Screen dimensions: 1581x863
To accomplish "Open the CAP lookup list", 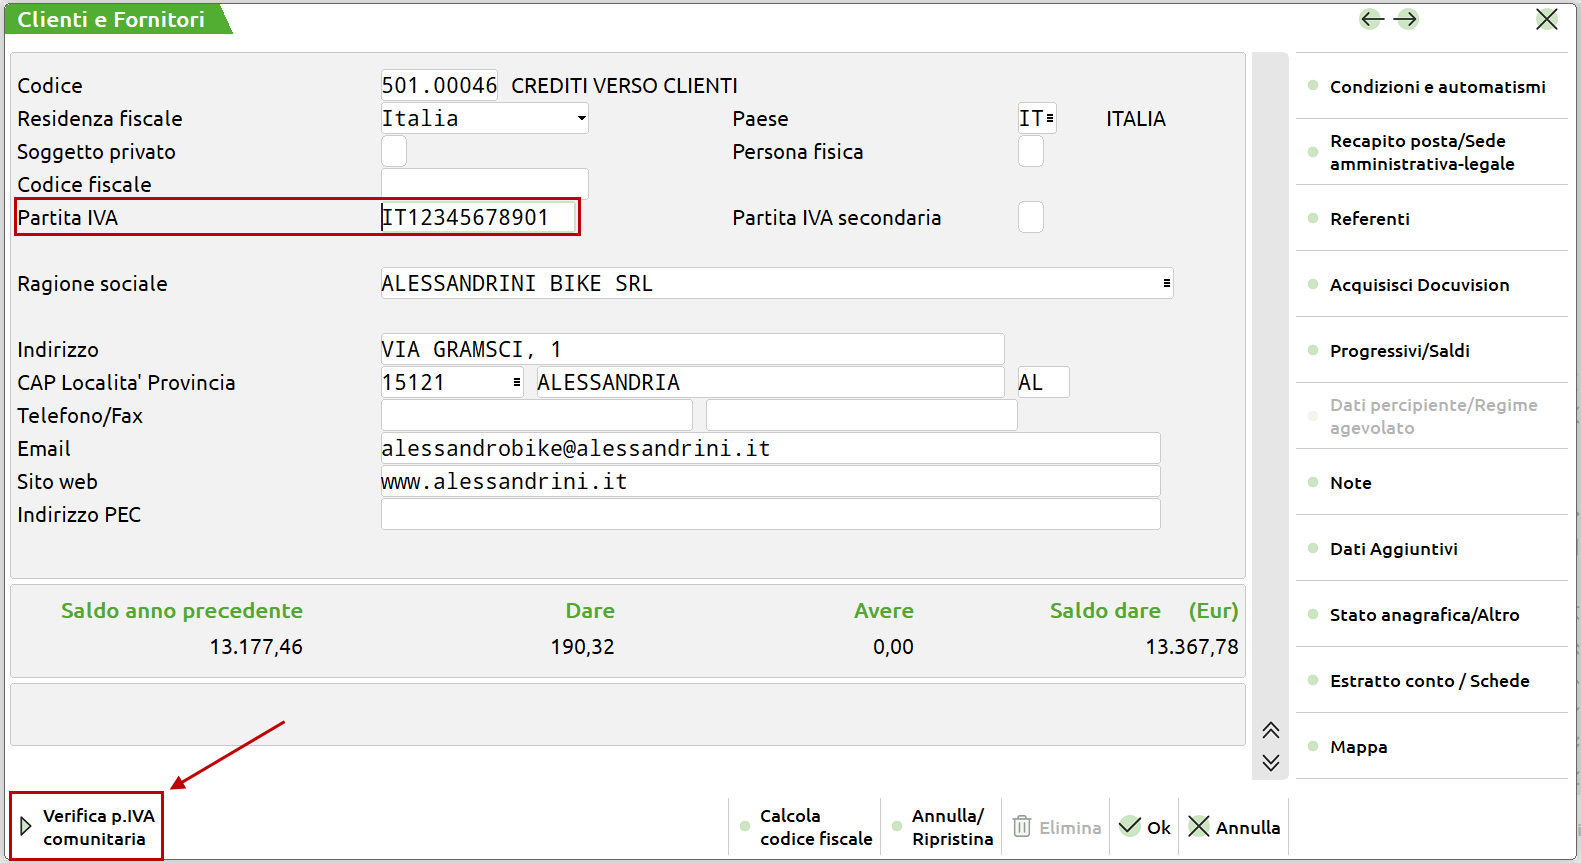I will click(x=516, y=383).
